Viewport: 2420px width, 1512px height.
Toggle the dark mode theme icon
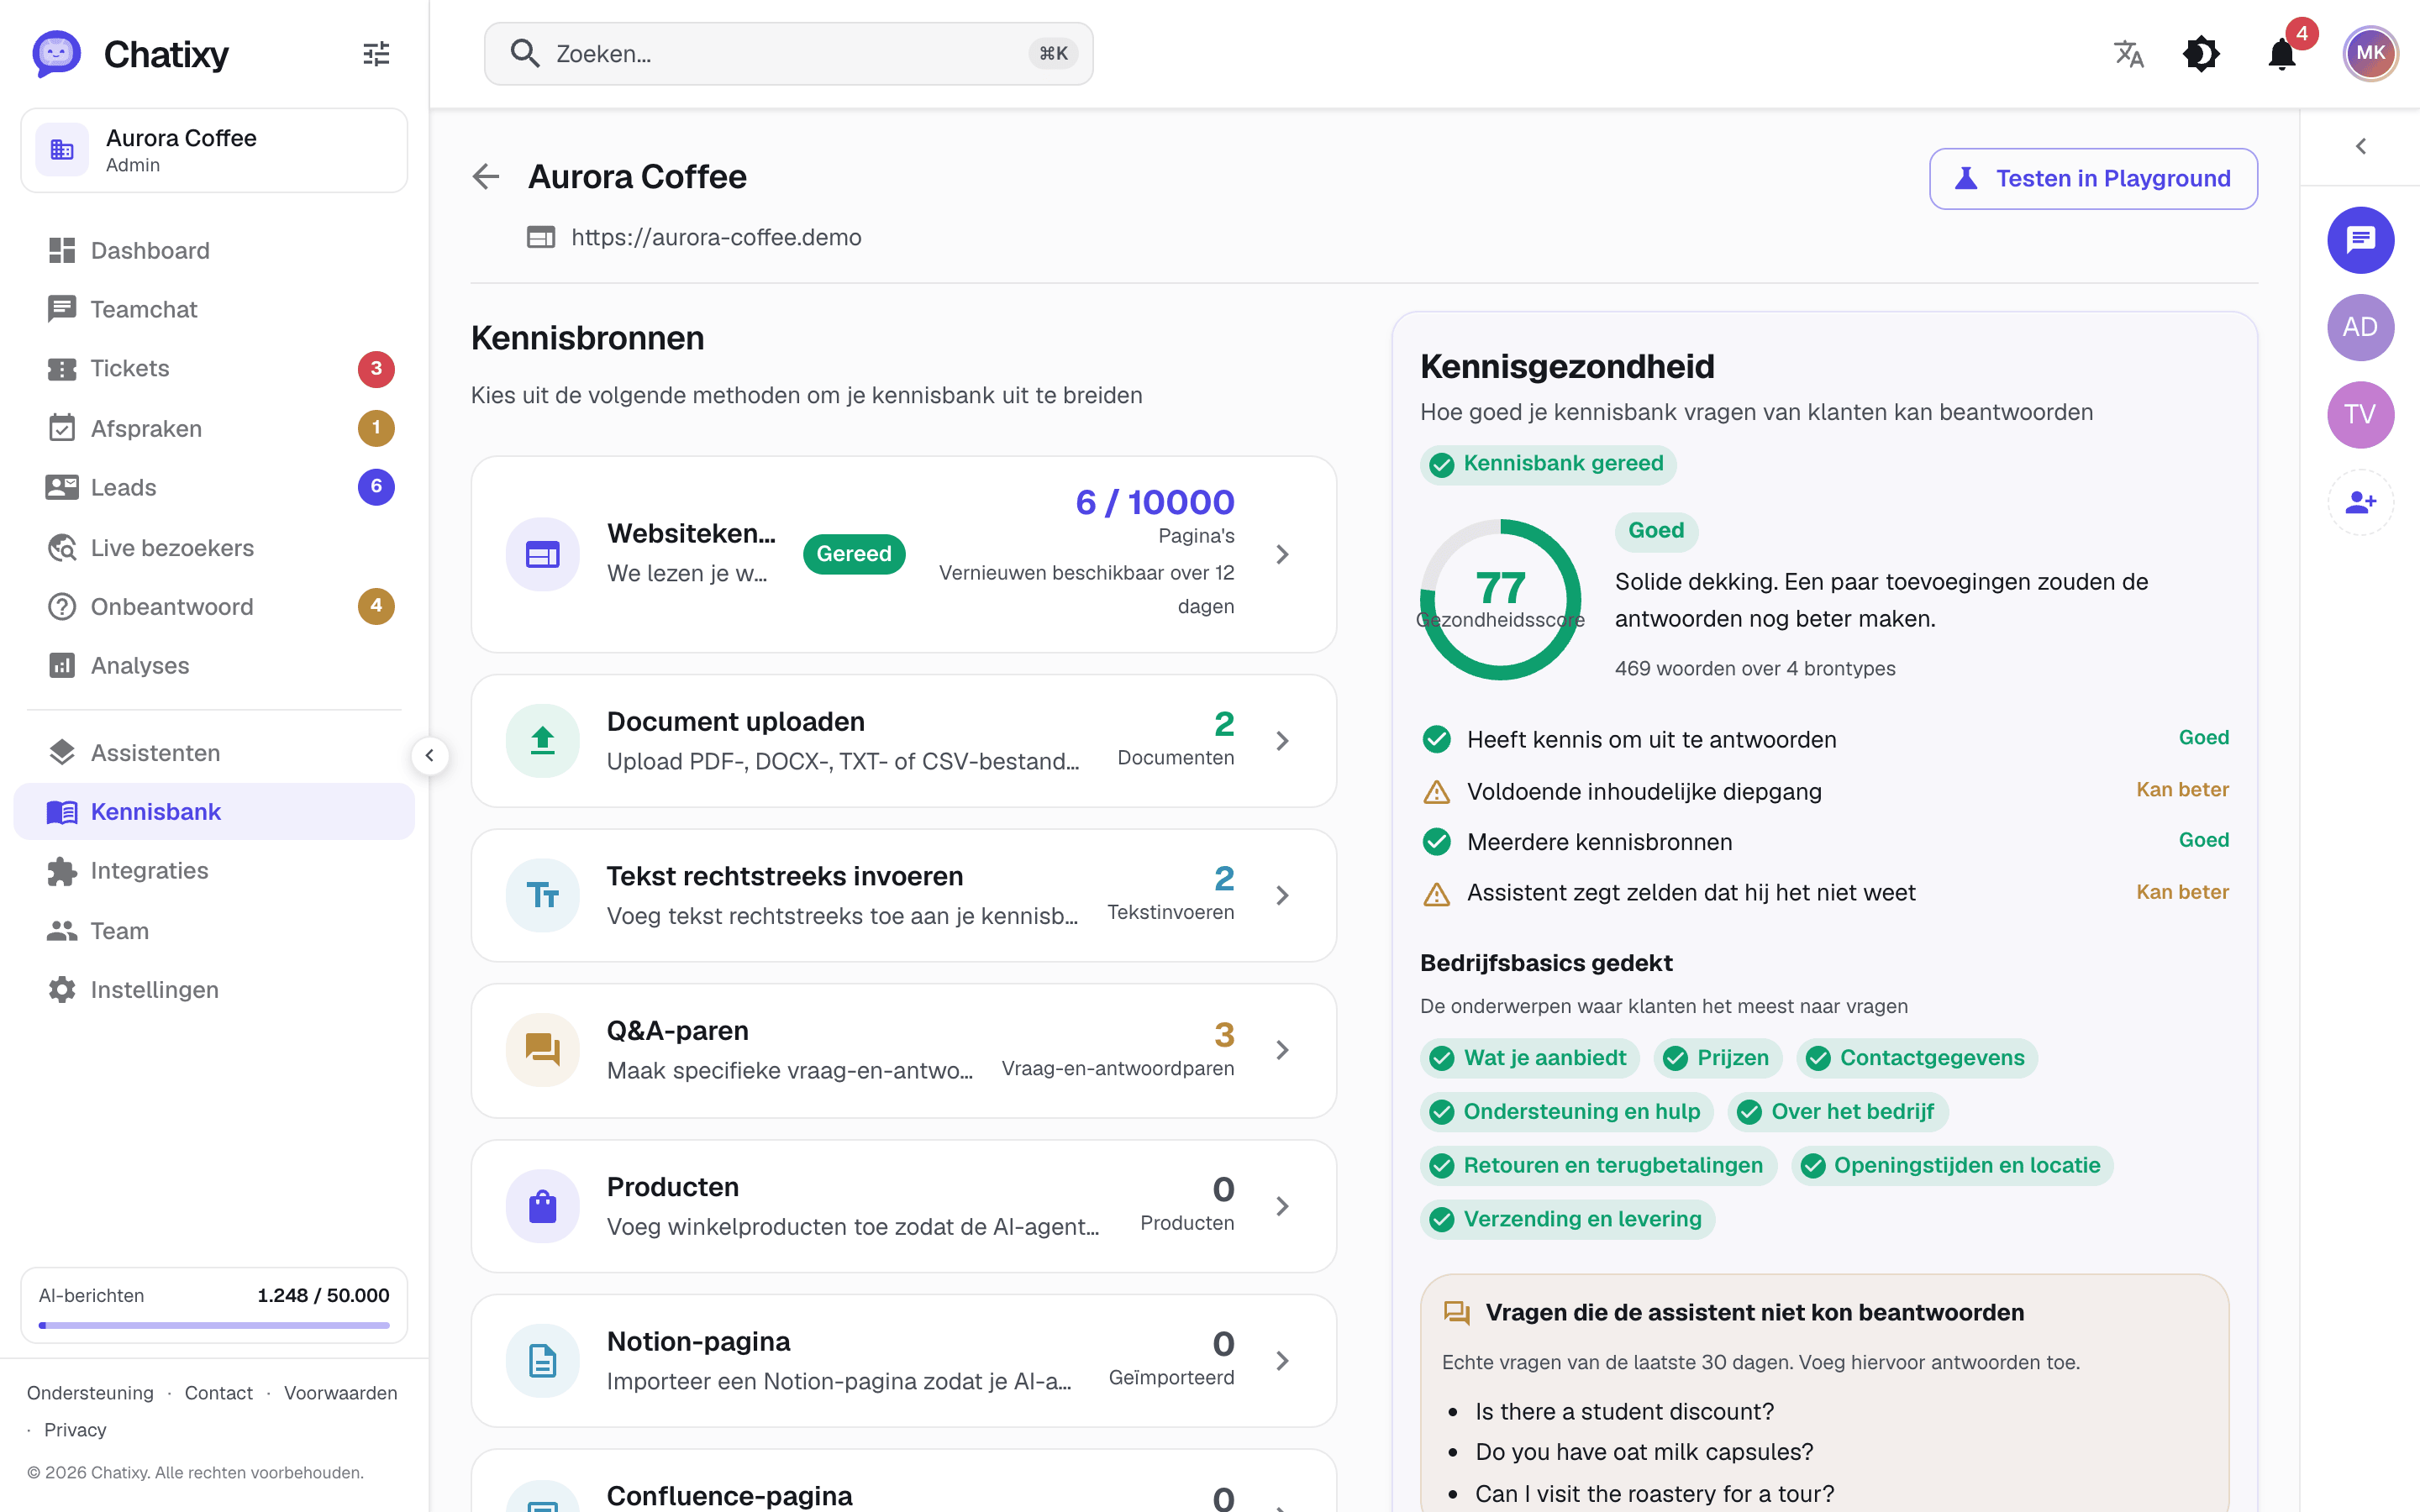point(2201,54)
